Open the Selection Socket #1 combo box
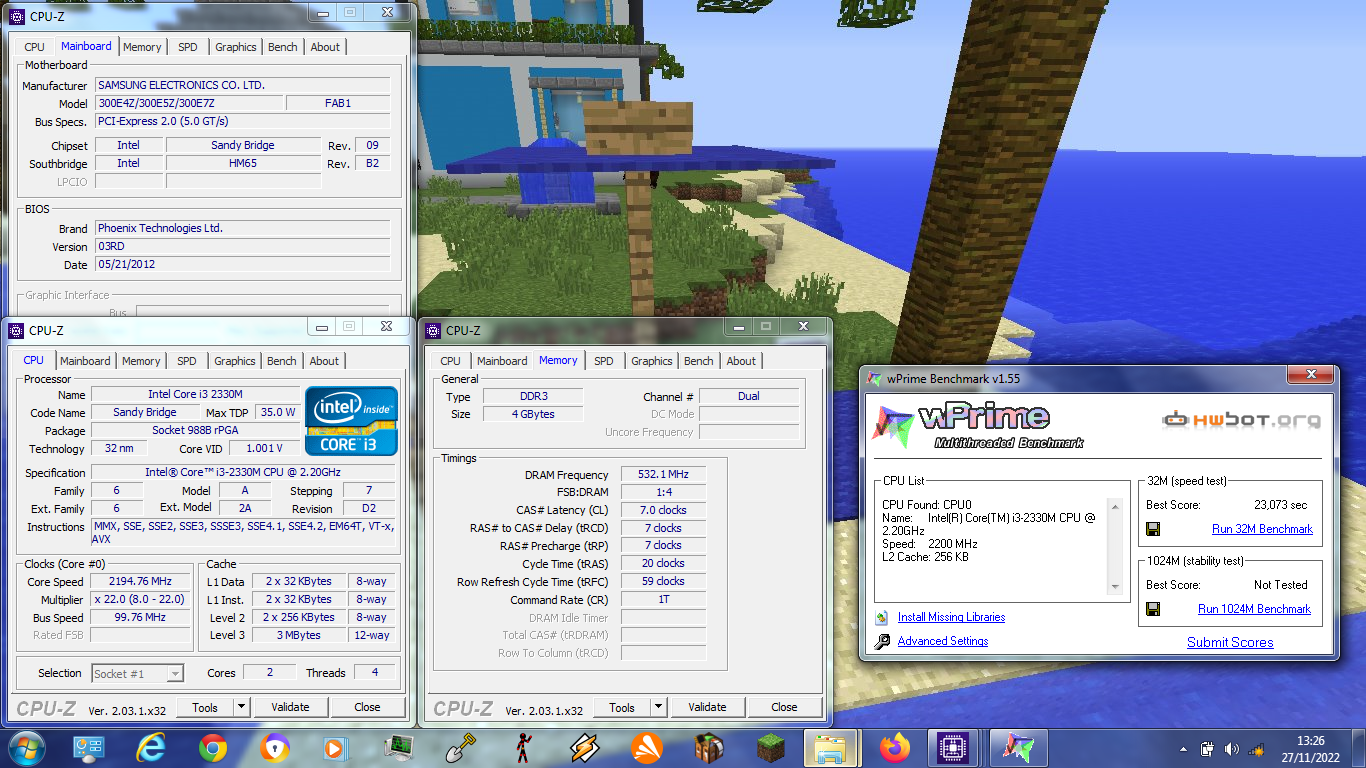This screenshot has height=768, width=1366. pos(138,674)
